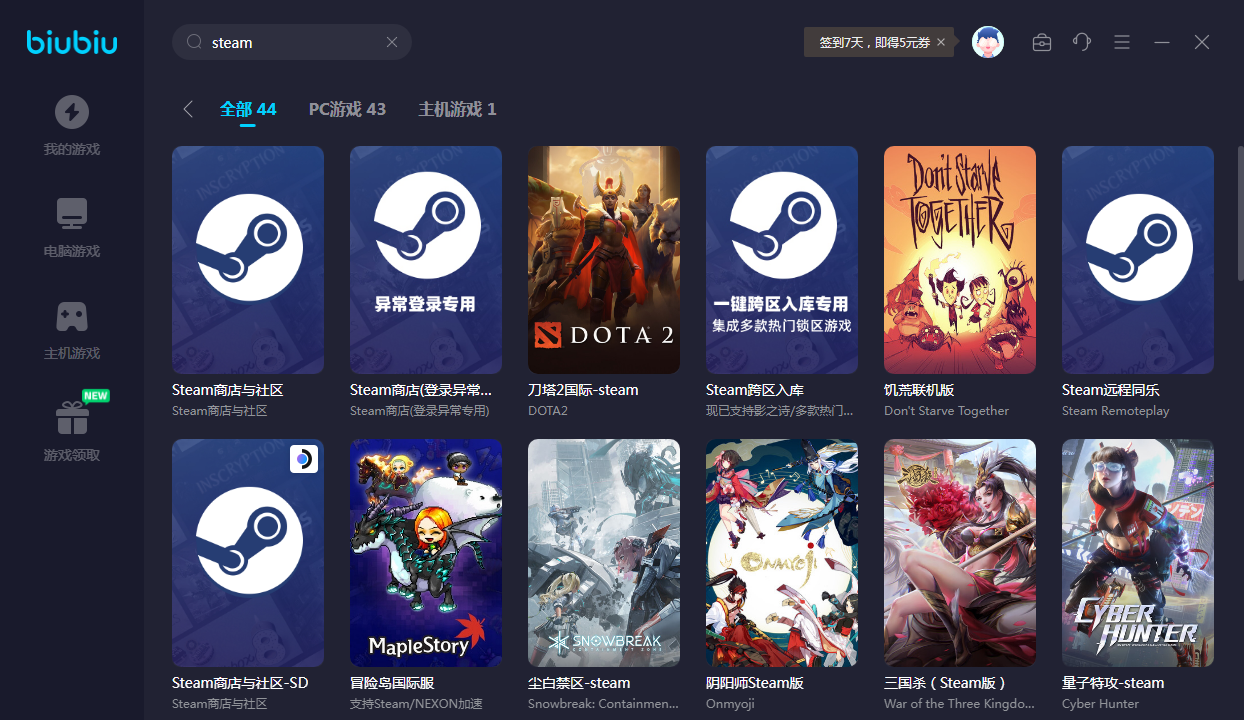Open the Cyber Hunter cover
This screenshot has width=1244, height=720.
pyautogui.click(x=1138, y=553)
